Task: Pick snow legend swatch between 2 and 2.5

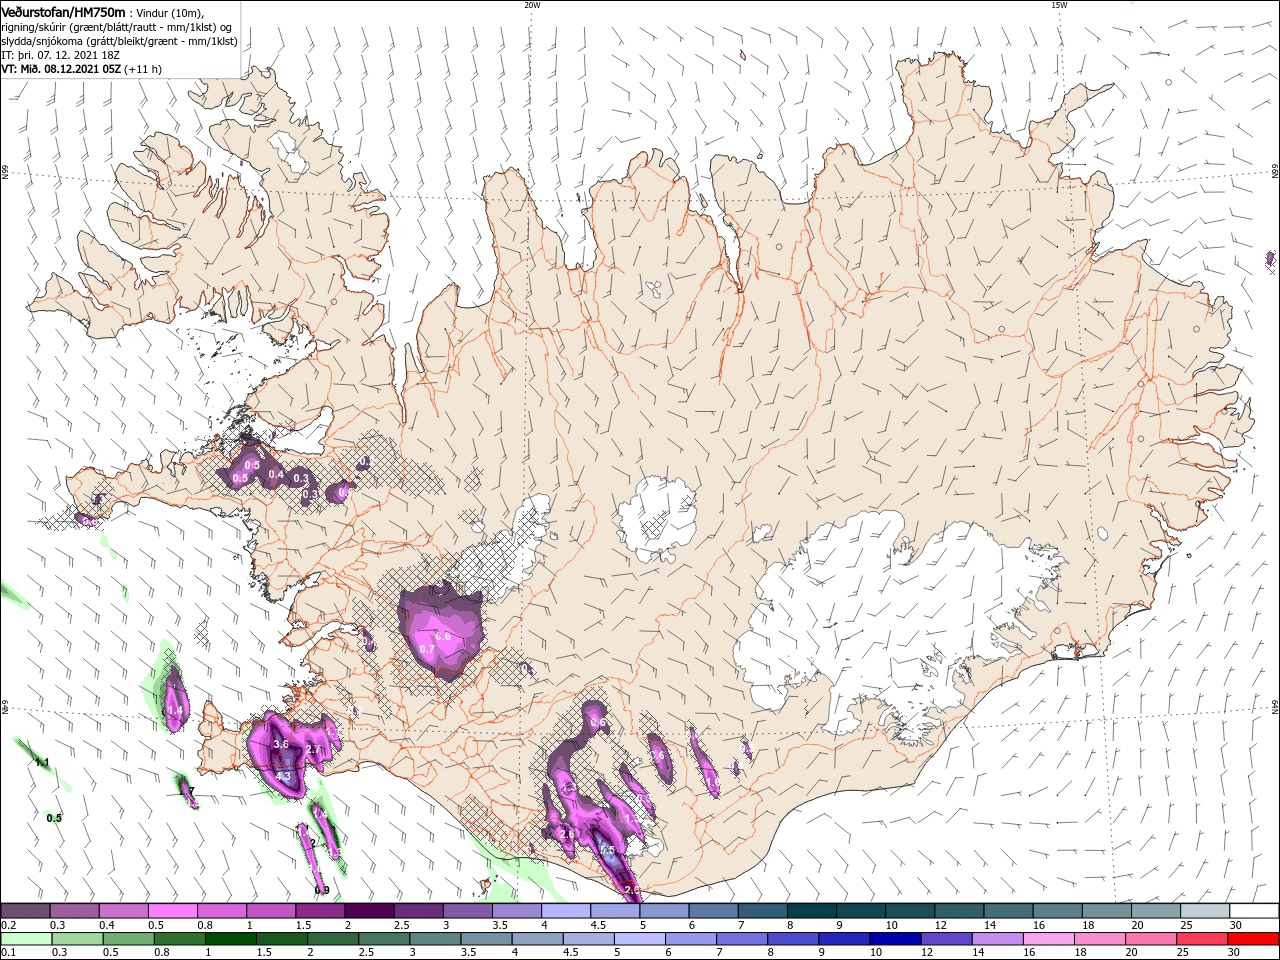Action: click(369, 911)
